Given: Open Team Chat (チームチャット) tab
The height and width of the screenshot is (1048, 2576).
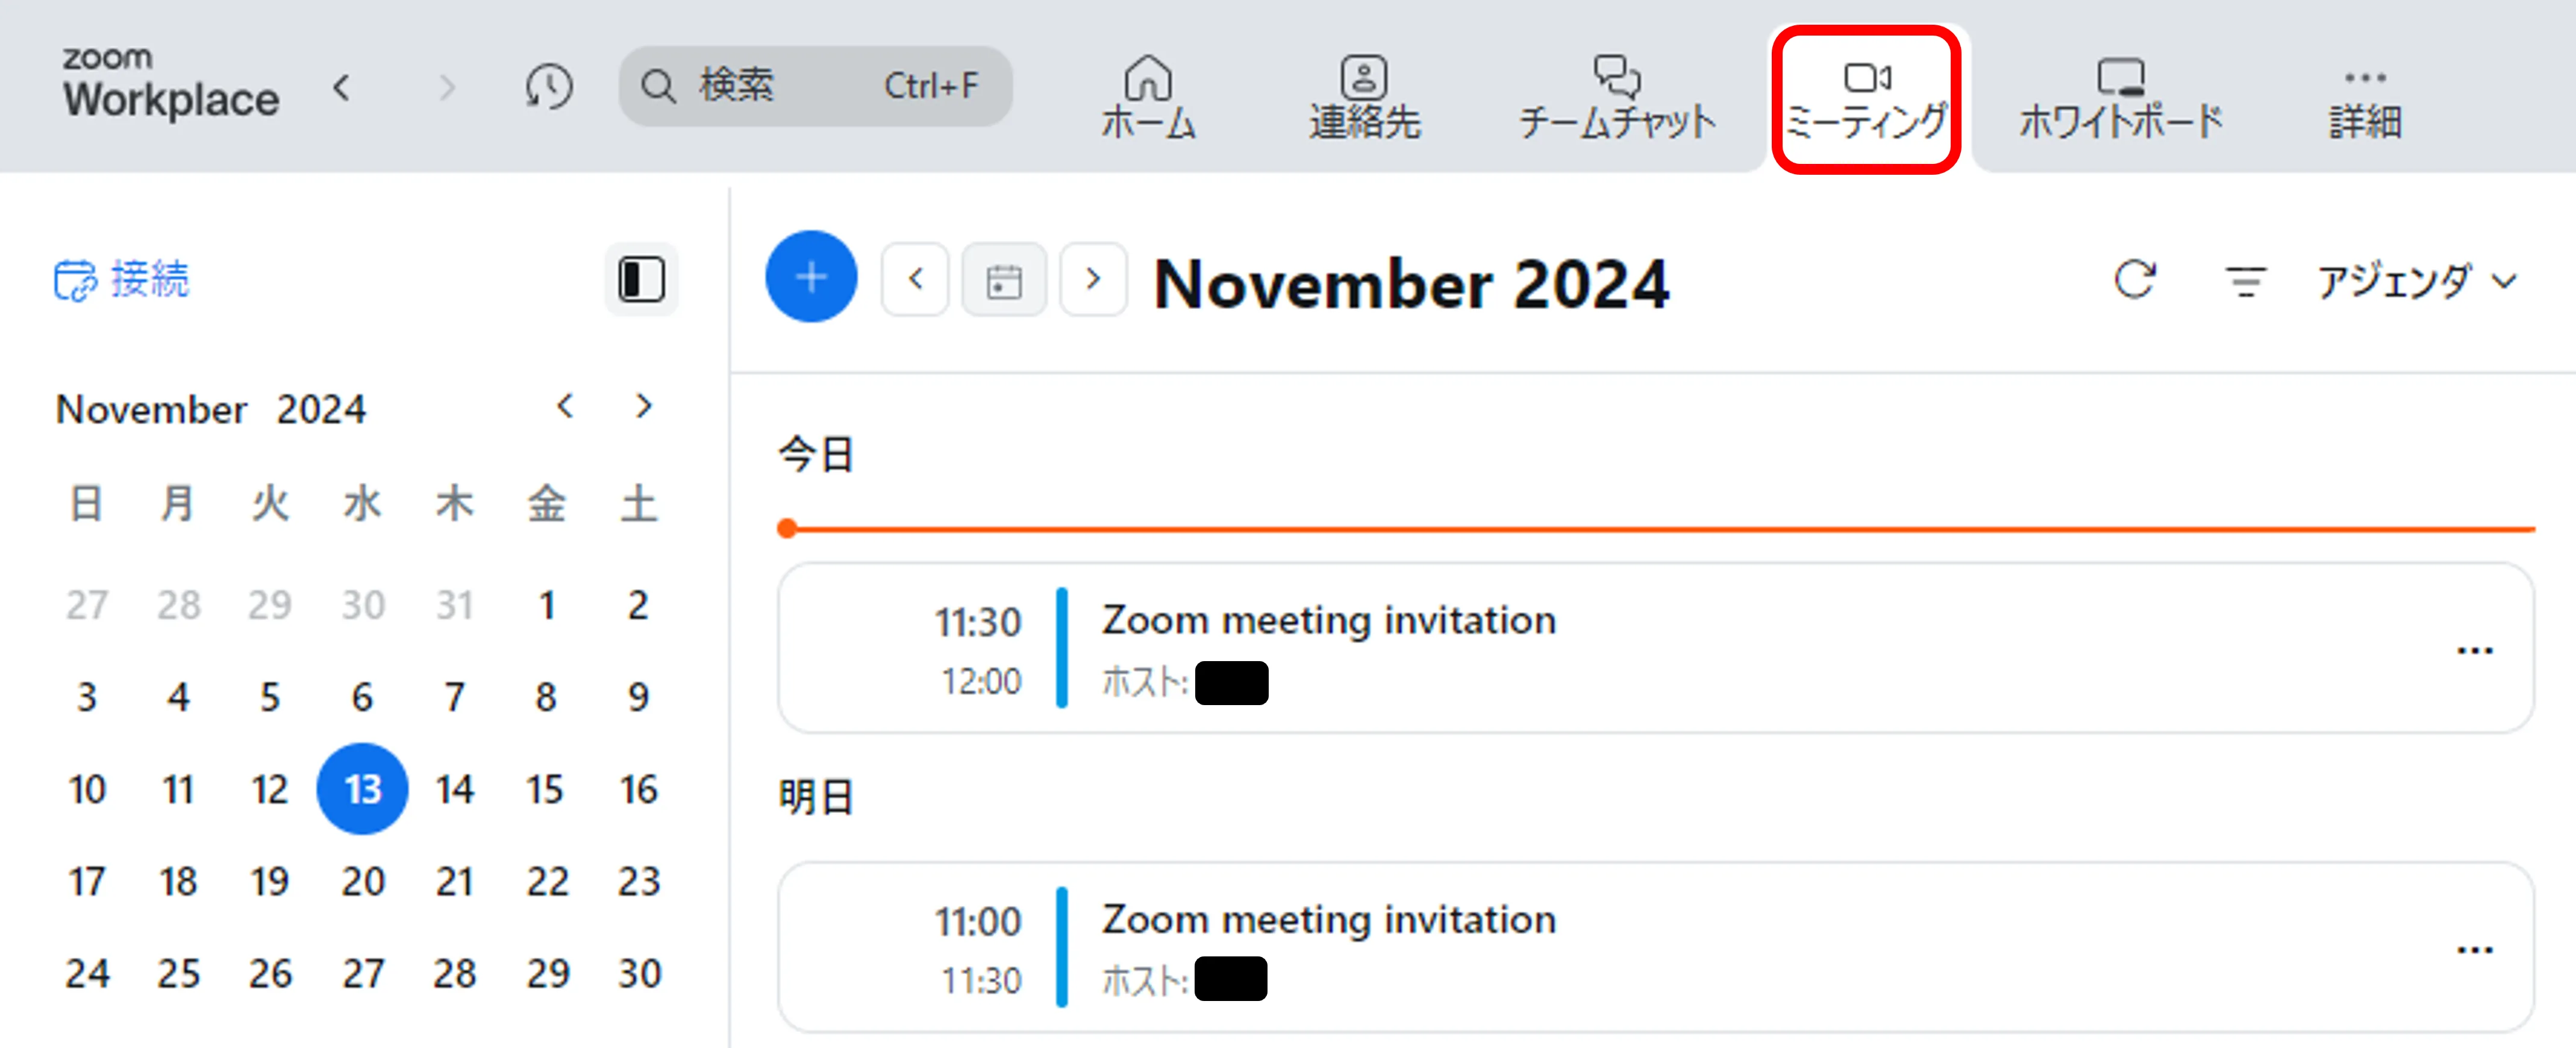Looking at the screenshot, I should click(x=1616, y=98).
